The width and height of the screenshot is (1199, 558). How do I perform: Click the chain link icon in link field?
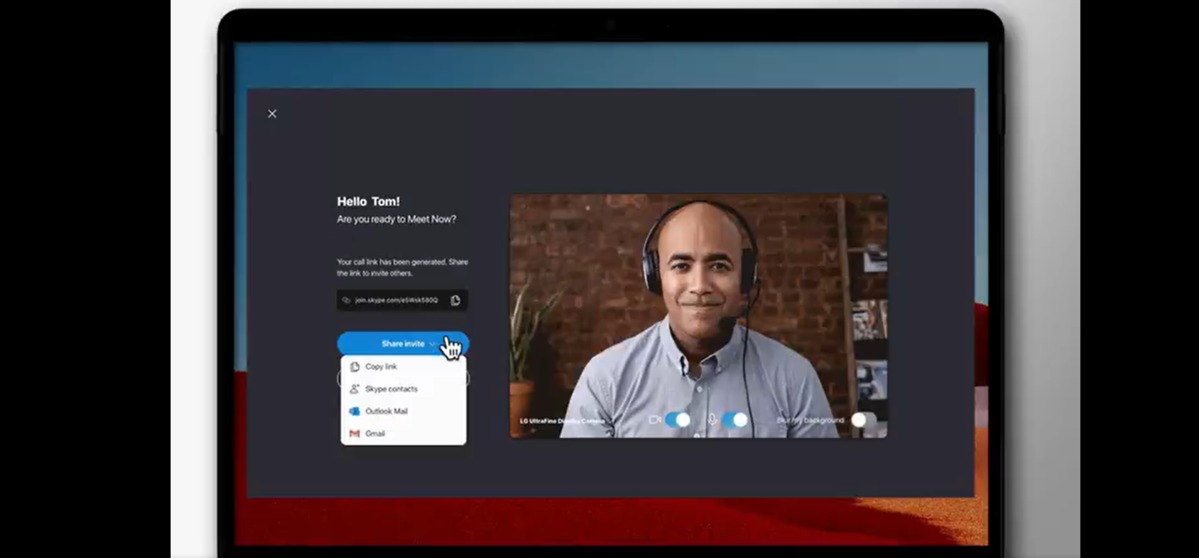(x=347, y=300)
